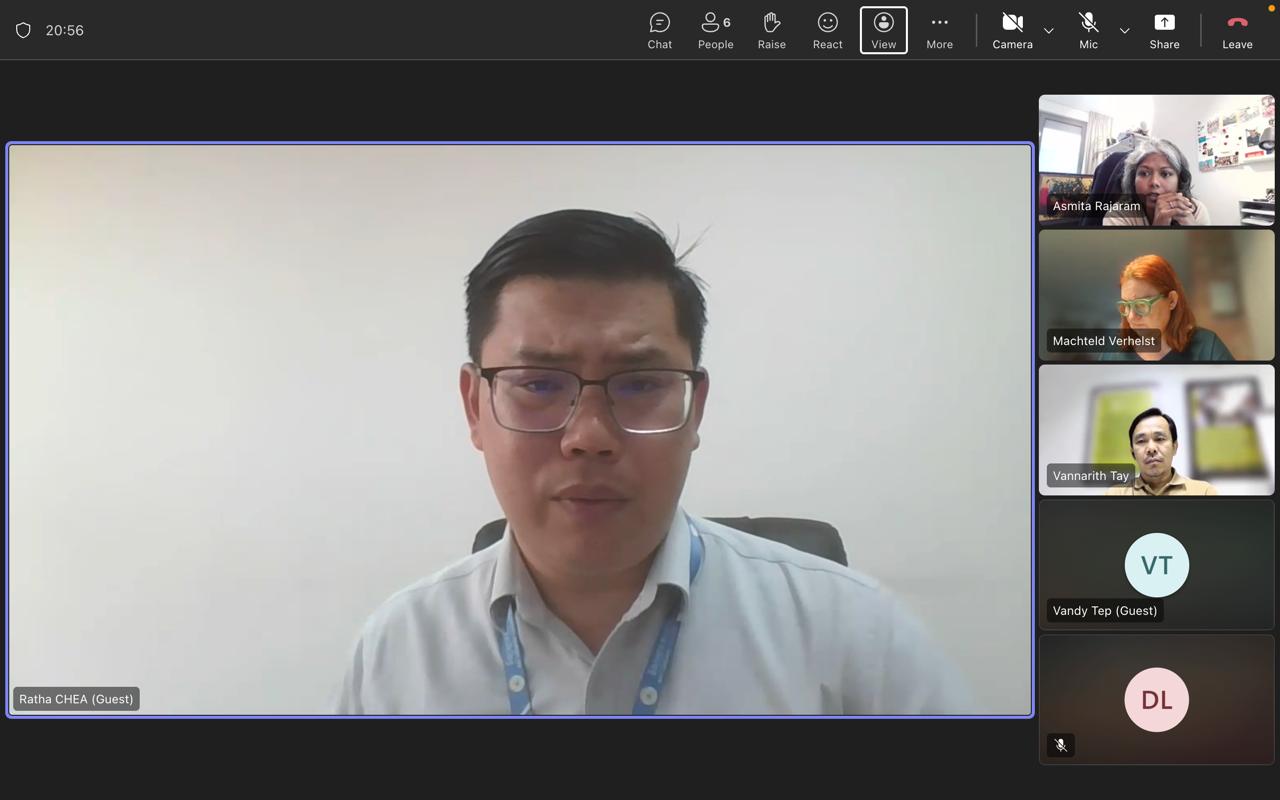Open the Chat panel
The height and width of the screenshot is (800, 1280).
[x=659, y=30]
